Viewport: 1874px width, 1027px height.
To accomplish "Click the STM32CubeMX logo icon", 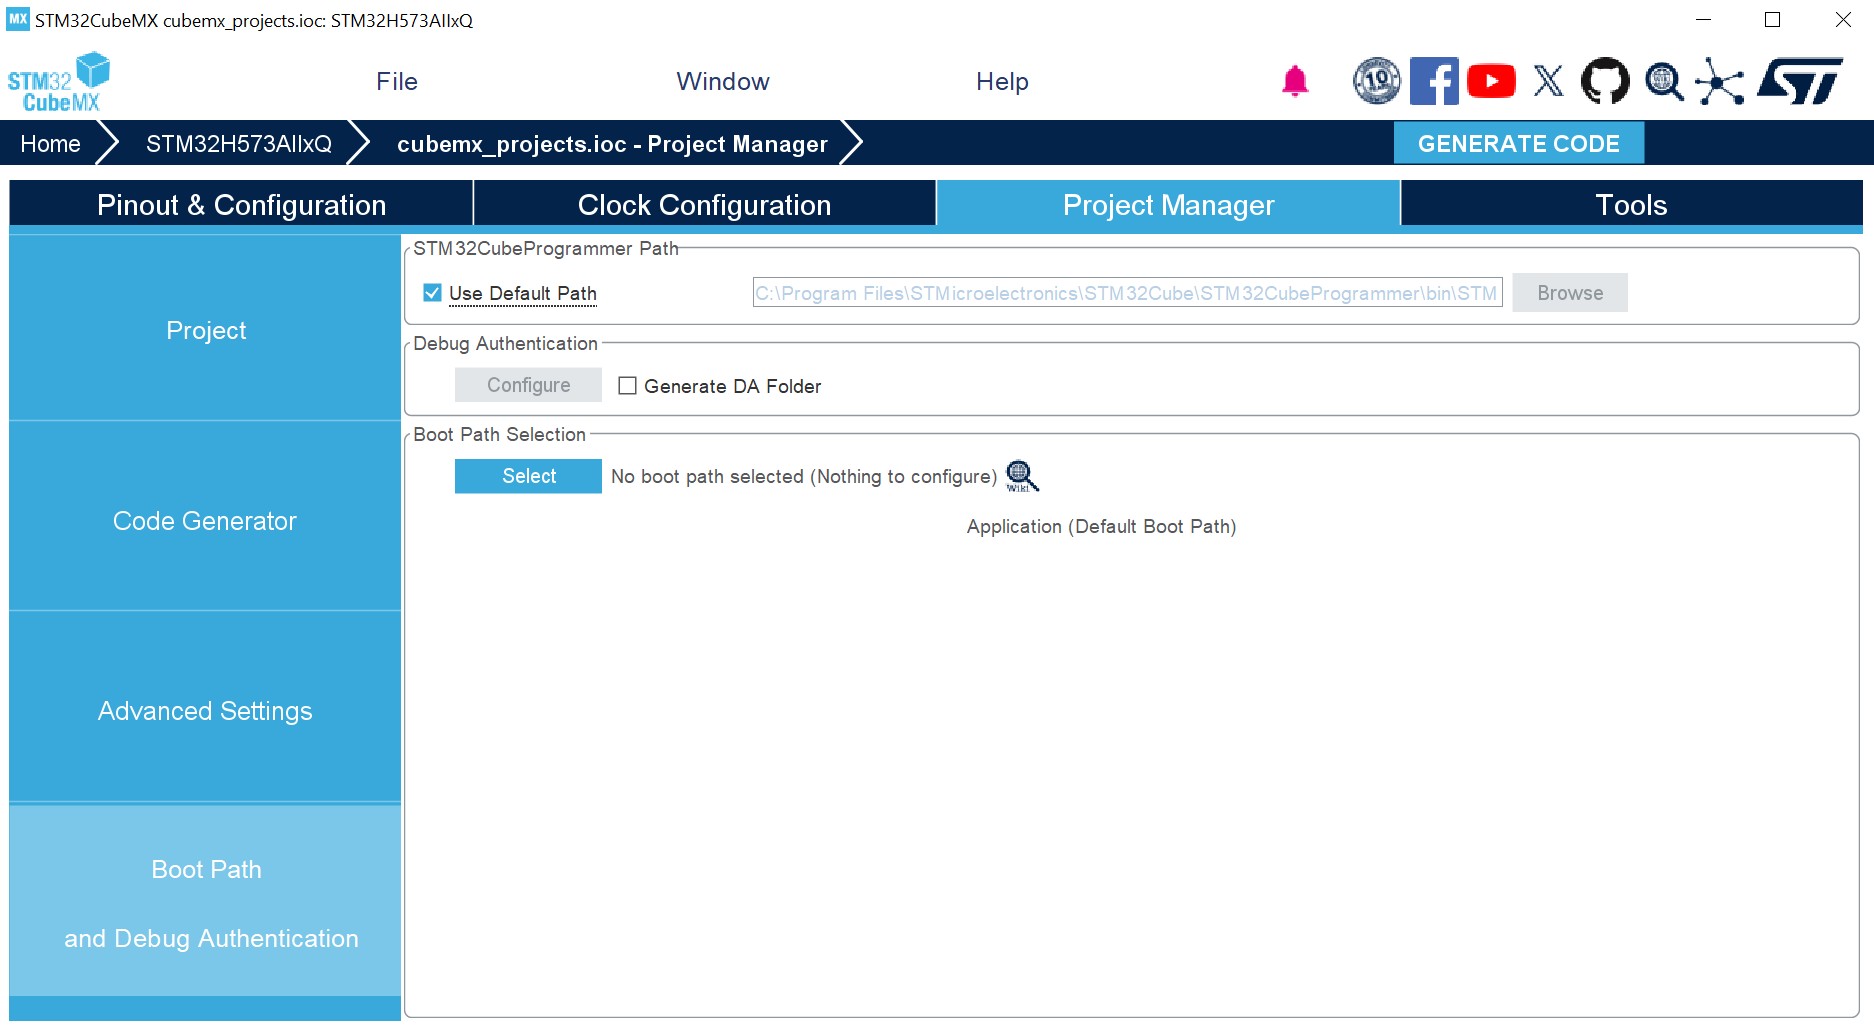I will (59, 82).
